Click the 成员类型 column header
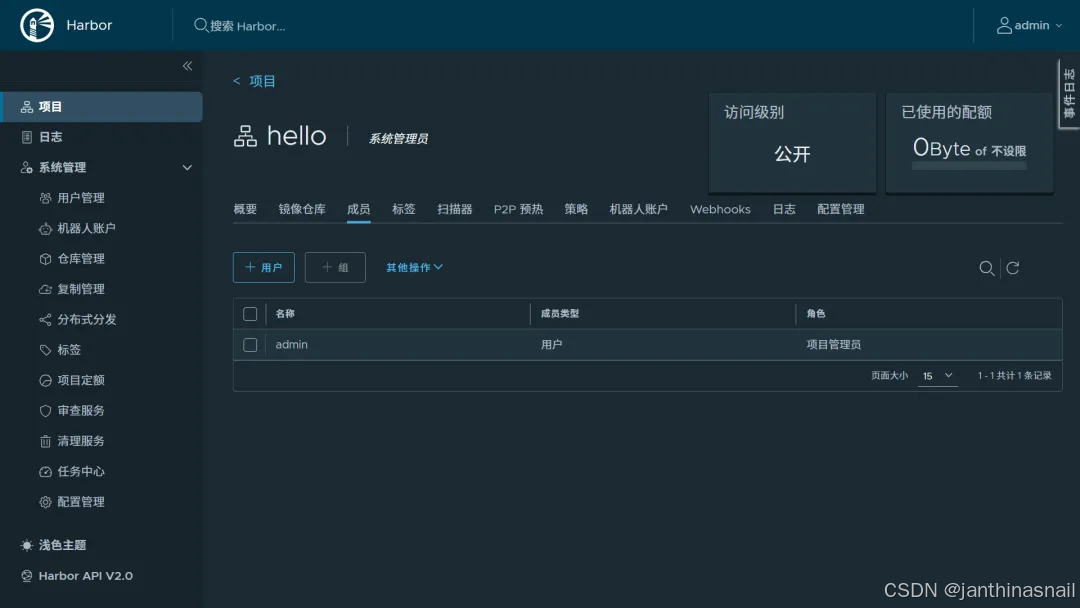The height and width of the screenshot is (608, 1080). point(559,314)
